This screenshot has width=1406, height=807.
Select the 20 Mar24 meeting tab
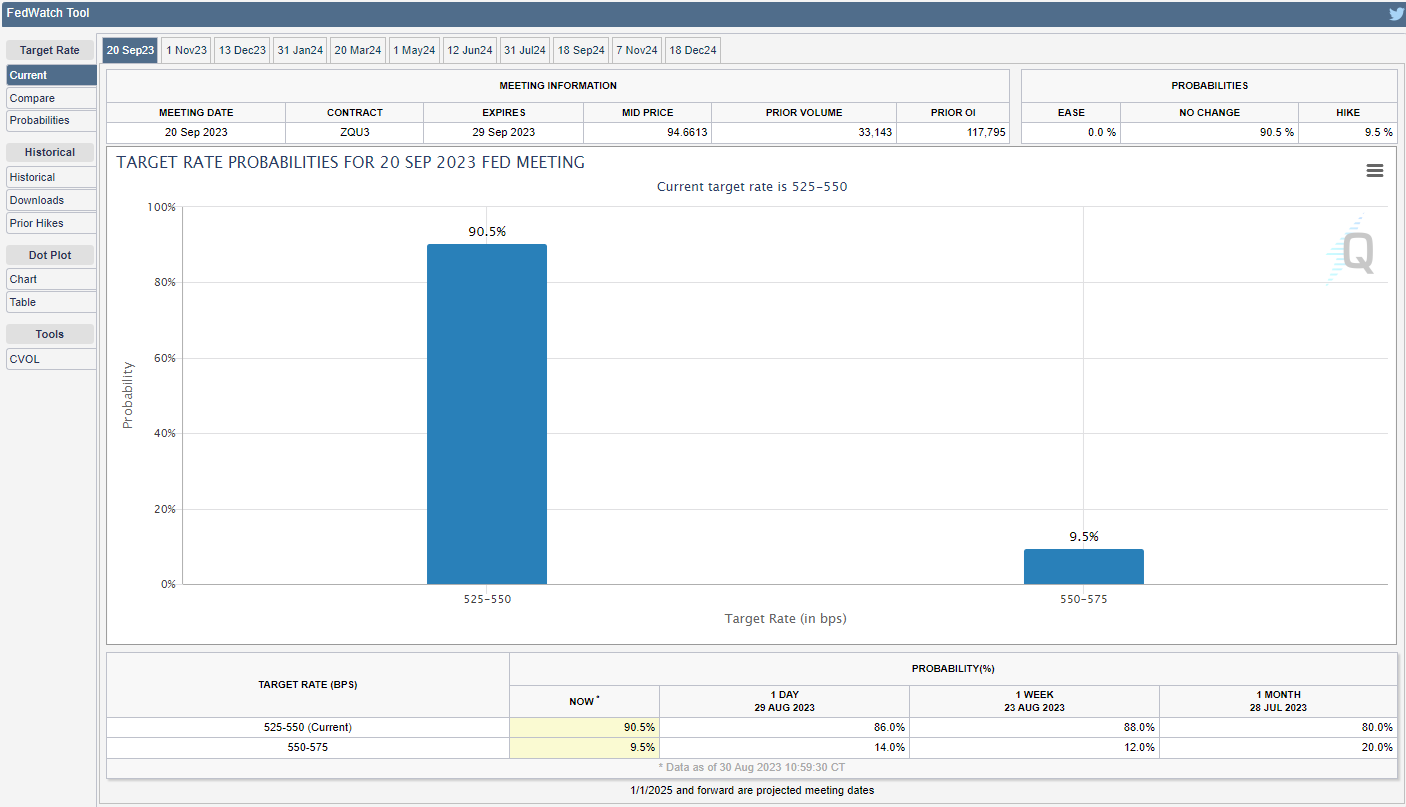(358, 50)
